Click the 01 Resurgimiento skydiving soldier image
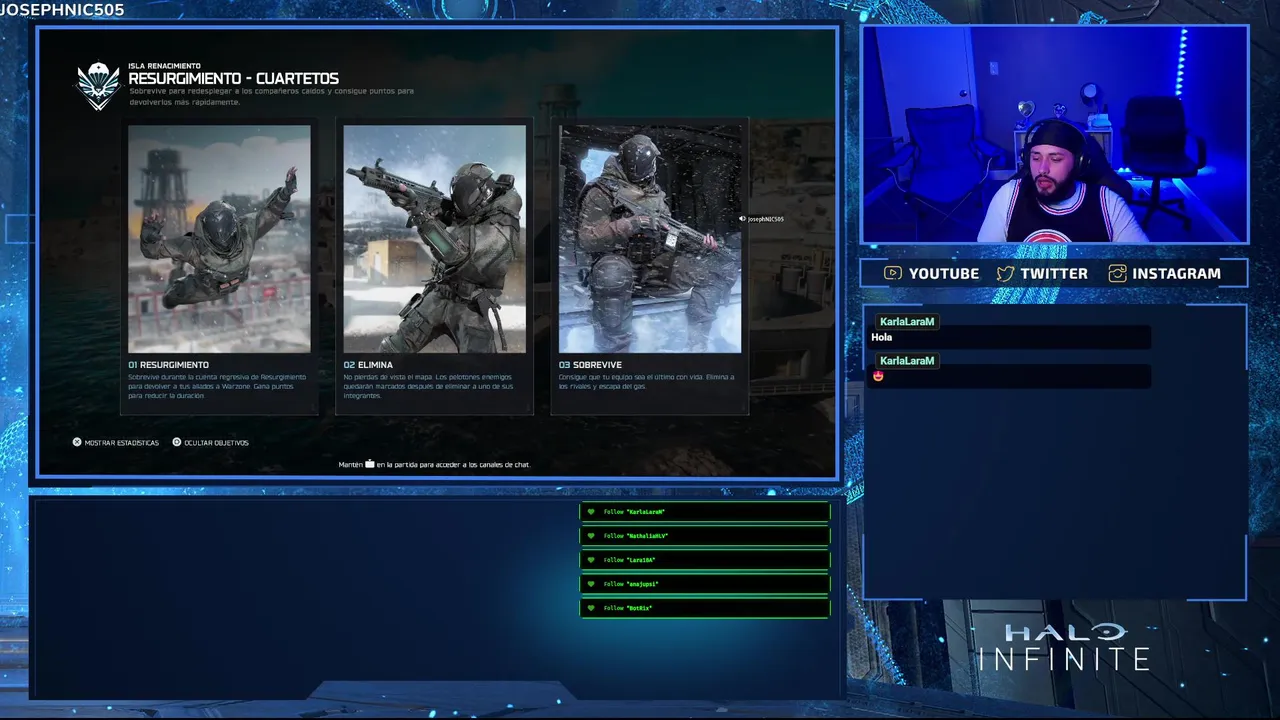Viewport: 1280px width, 720px height. (219, 239)
